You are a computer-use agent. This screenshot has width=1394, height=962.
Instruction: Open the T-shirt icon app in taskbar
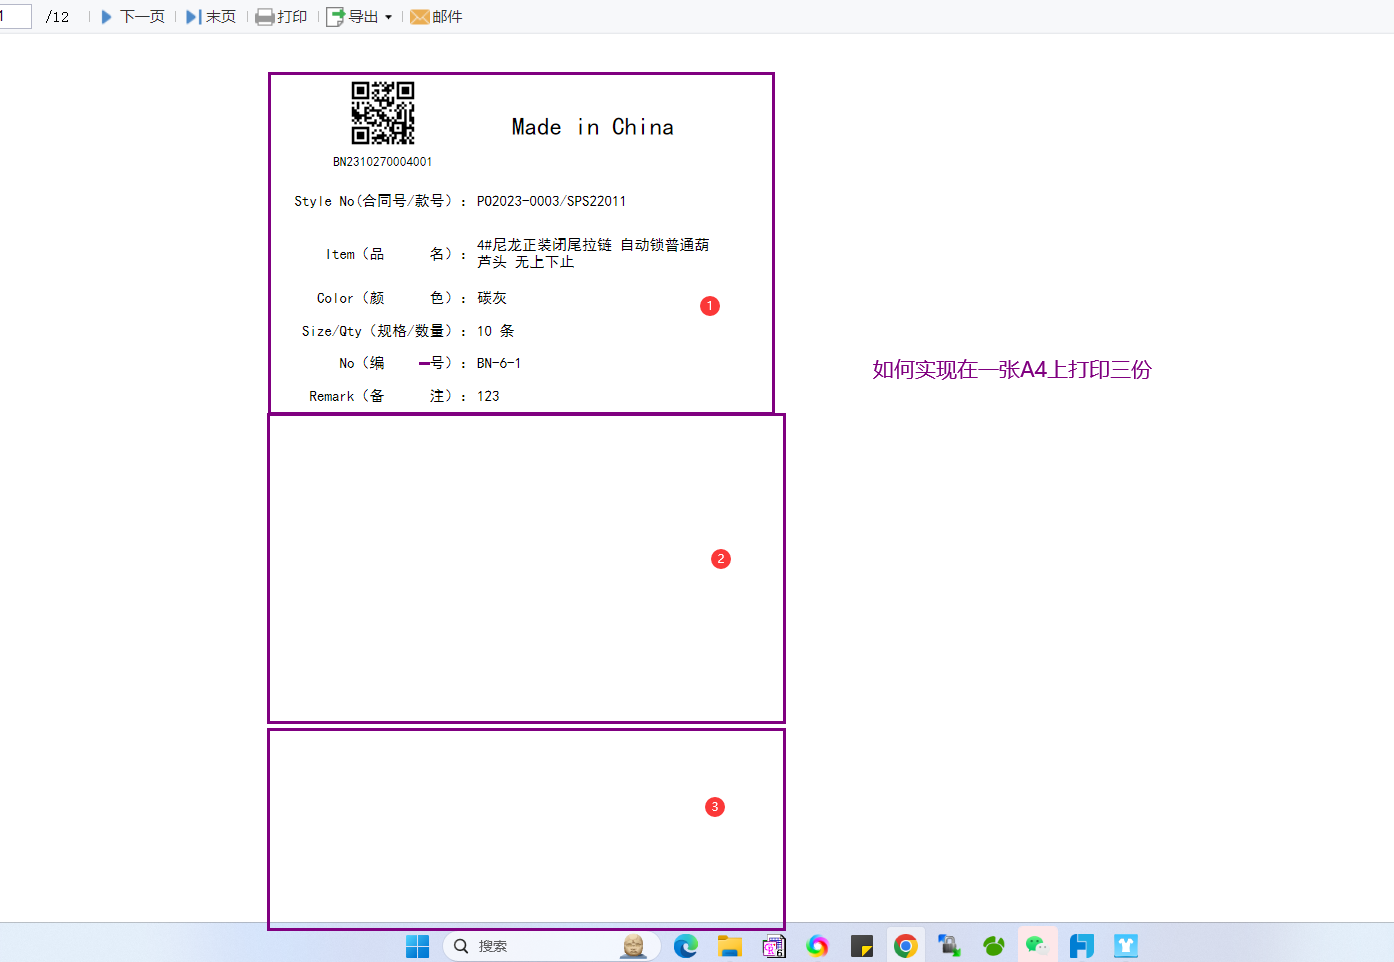[x=1126, y=946]
